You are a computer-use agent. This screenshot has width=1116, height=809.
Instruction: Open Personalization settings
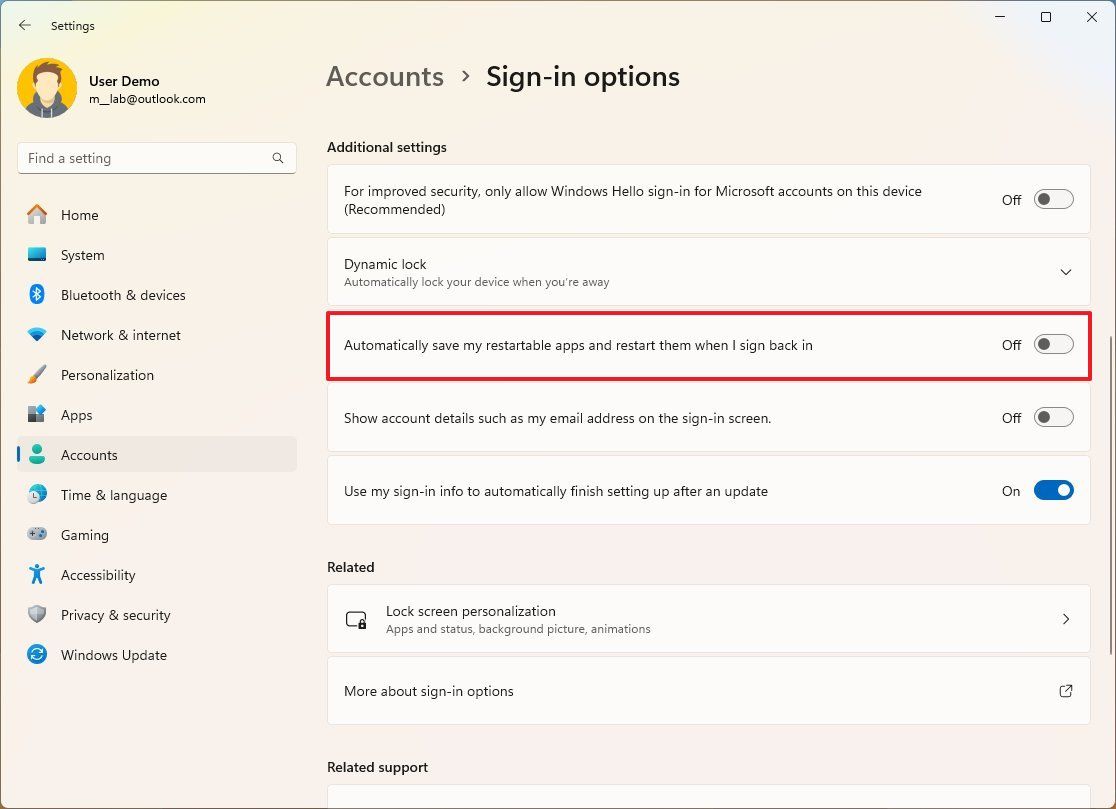107,375
